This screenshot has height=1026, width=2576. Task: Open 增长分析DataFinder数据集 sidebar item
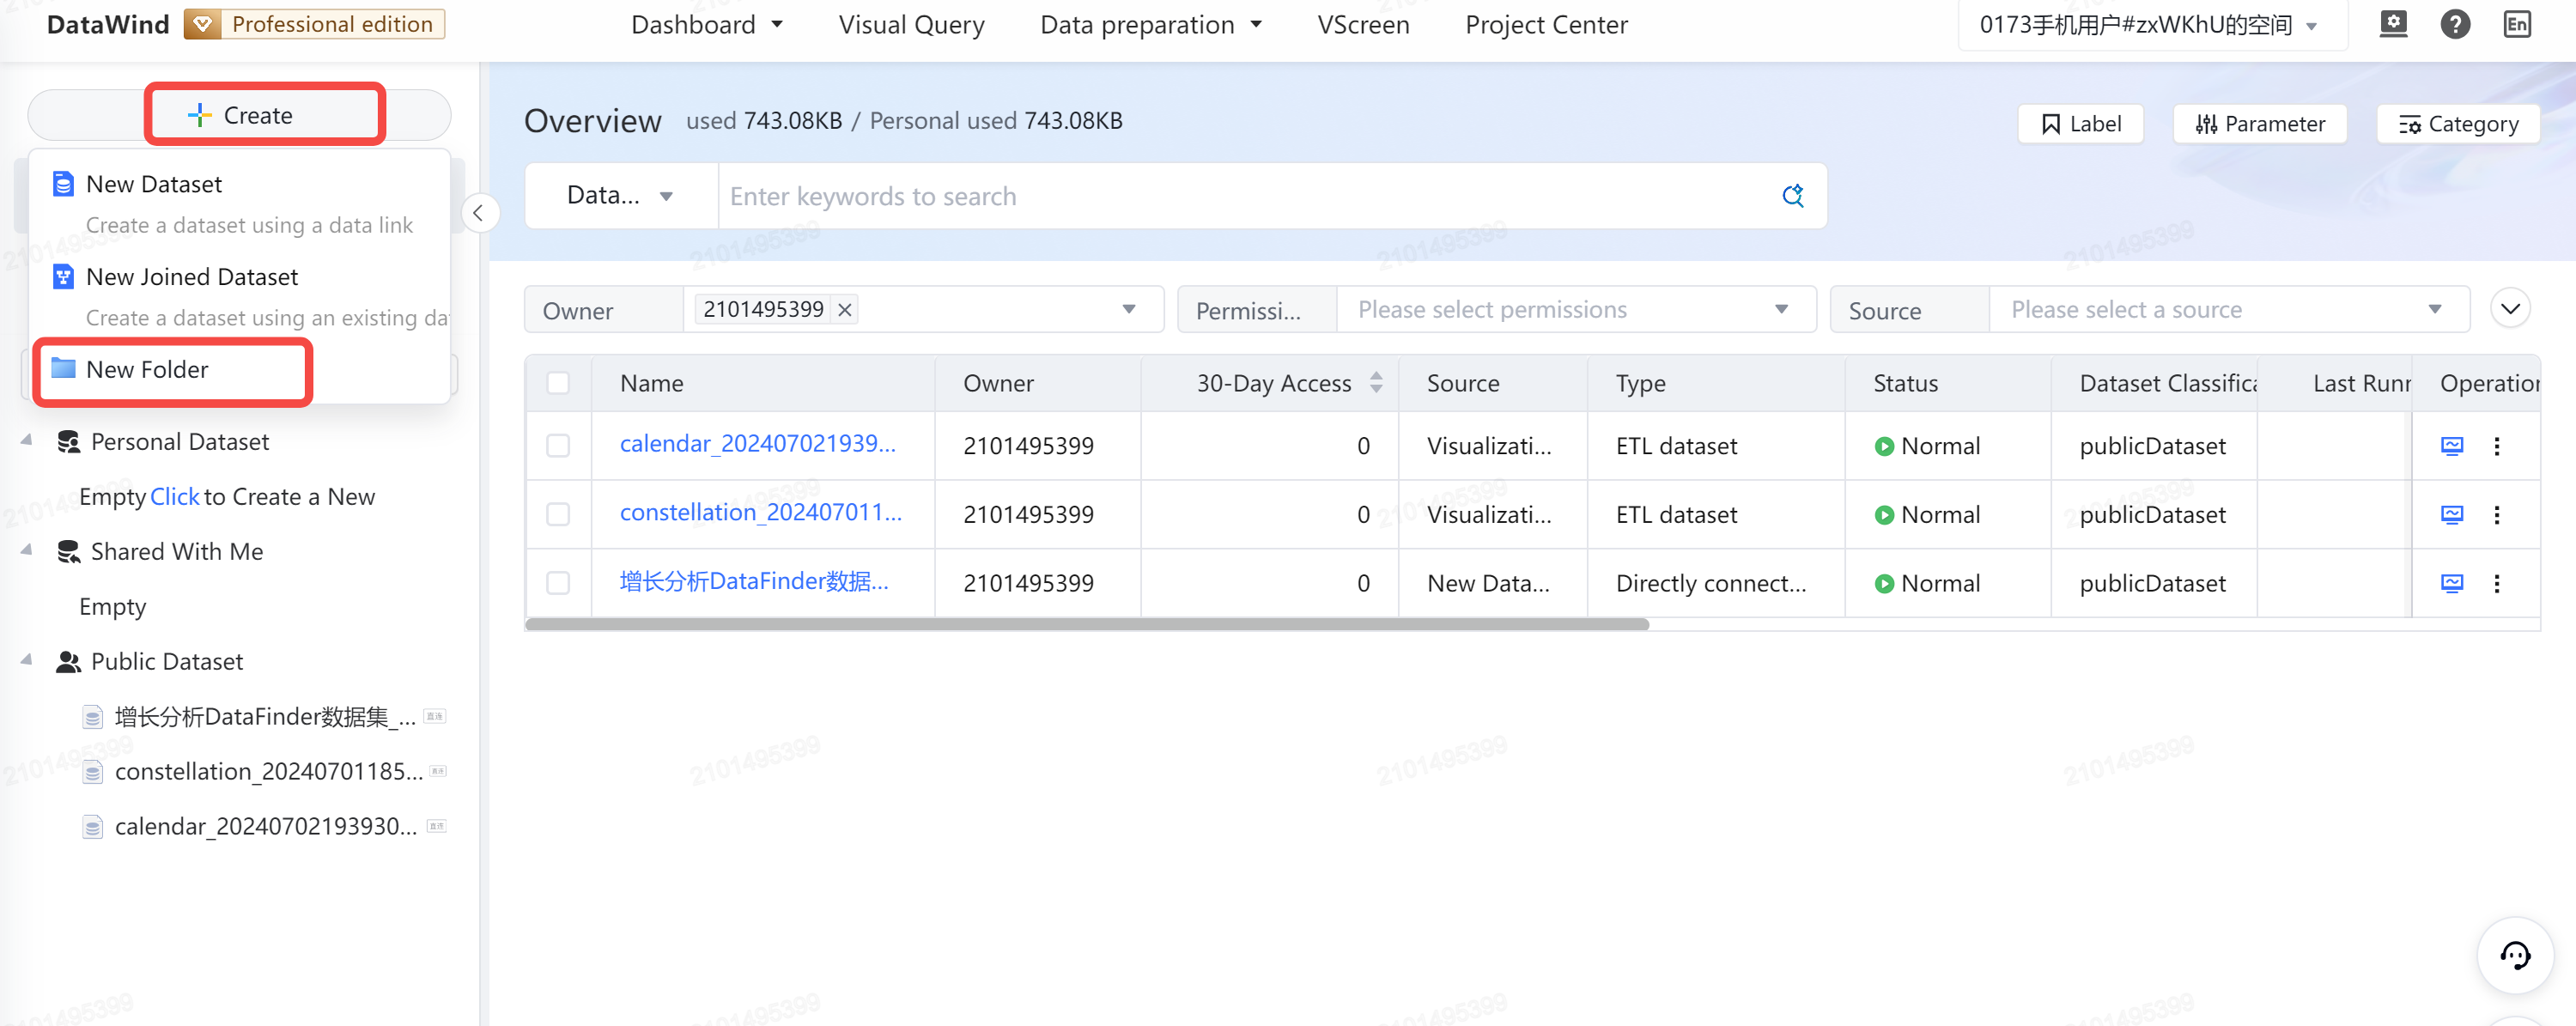pyautogui.click(x=262, y=717)
